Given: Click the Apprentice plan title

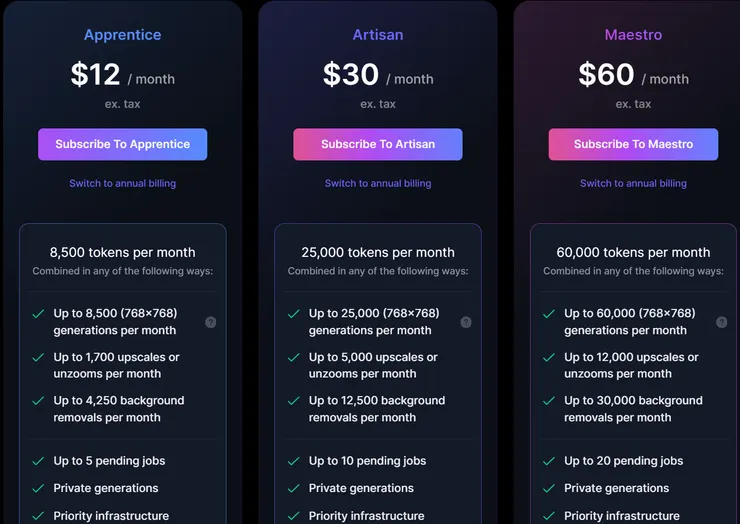Looking at the screenshot, I should (122, 35).
